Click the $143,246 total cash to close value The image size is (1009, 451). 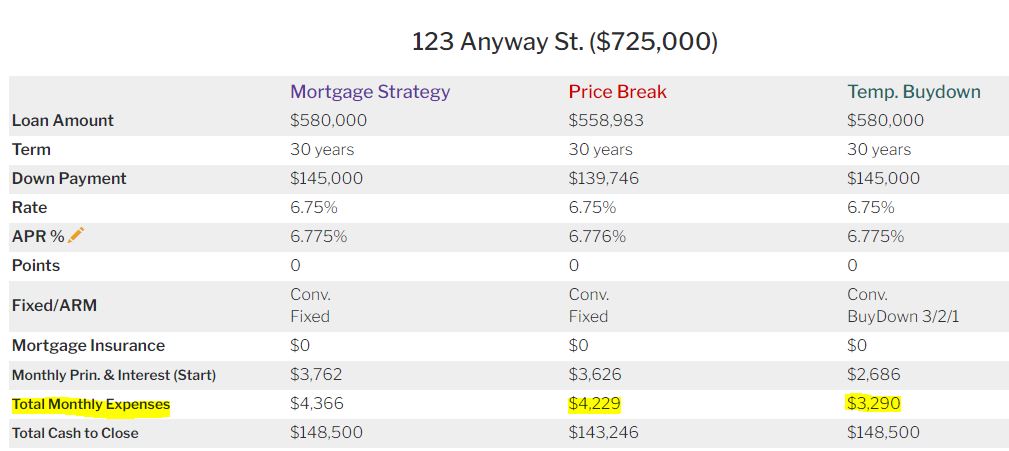pyautogui.click(x=603, y=433)
